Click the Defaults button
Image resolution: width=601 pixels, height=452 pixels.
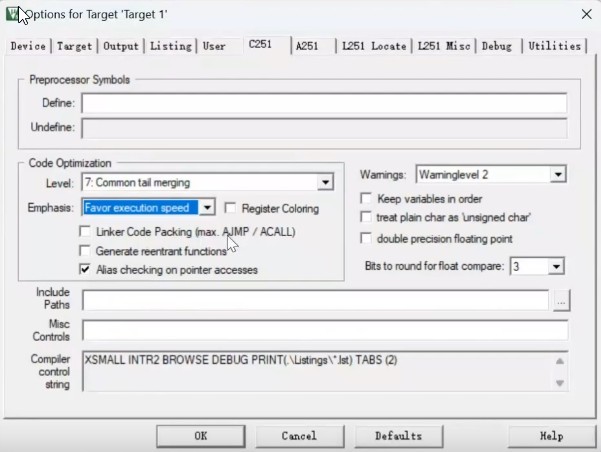pyautogui.click(x=398, y=436)
